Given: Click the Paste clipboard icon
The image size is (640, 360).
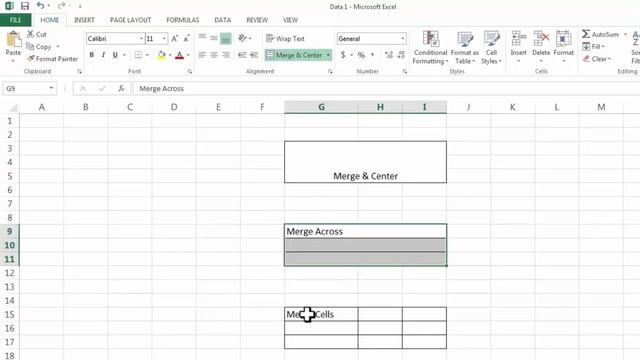Looking at the screenshot, I should tap(13, 39).
